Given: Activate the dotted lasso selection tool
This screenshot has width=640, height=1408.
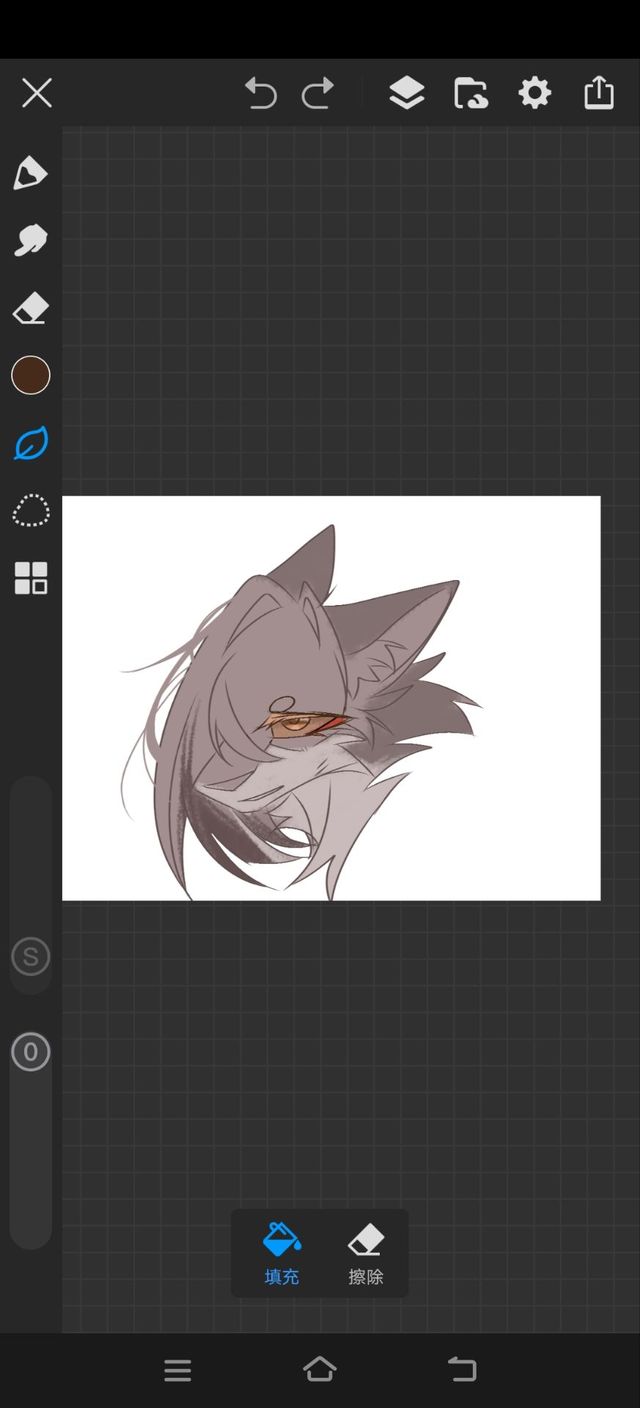Looking at the screenshot, I should (x=30, y=510).
